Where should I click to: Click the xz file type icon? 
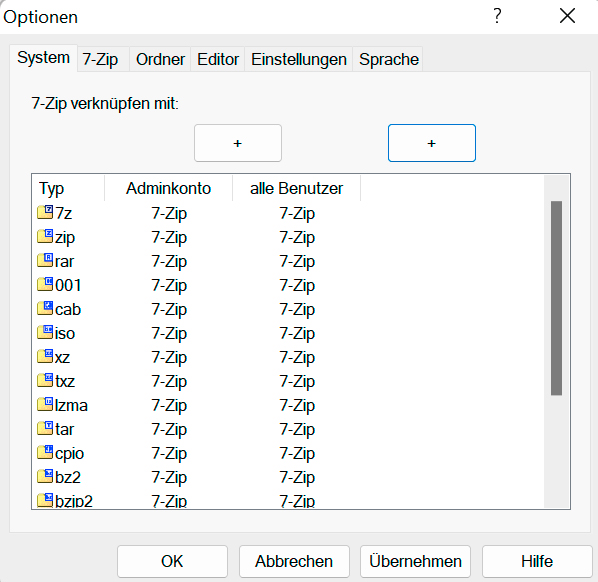pyautogui.click(x=45, y=356)
